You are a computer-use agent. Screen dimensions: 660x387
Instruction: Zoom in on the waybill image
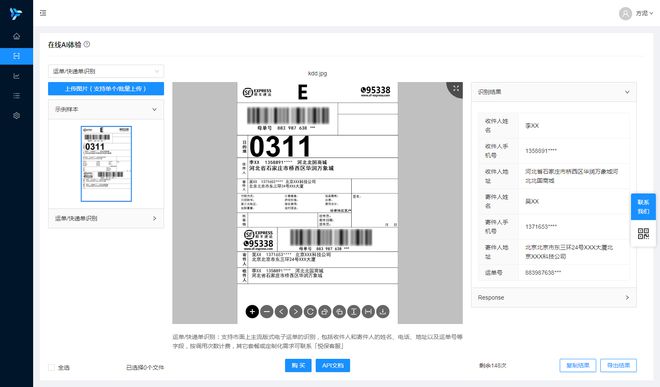coord(252,312)
